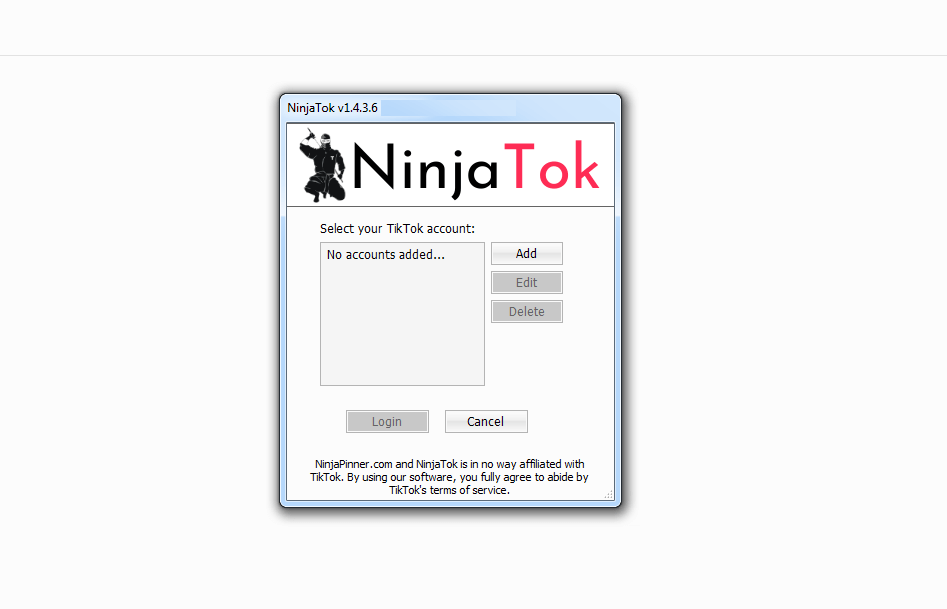The image size is (947, 609).
Task: Click the disabled Delete button
Action: (526, 311)
